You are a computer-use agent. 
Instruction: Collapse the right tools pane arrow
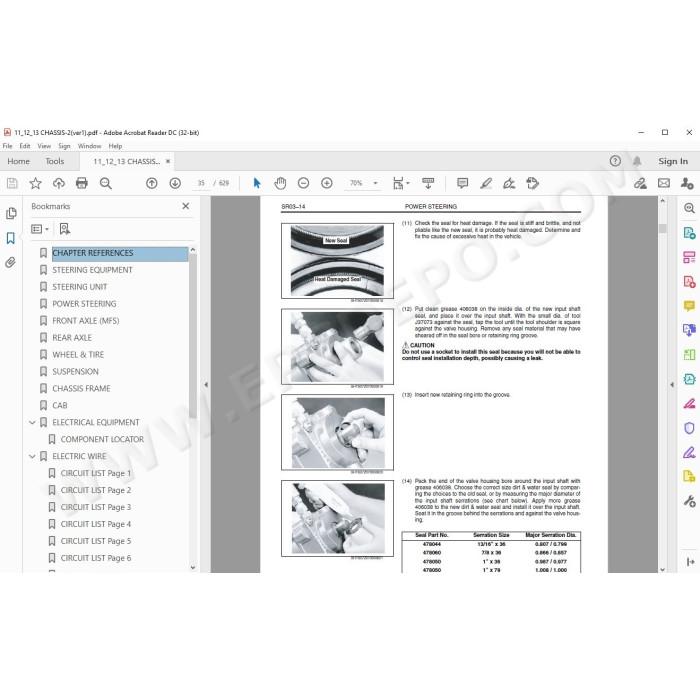pyautogui.click(x=672, y=384)
